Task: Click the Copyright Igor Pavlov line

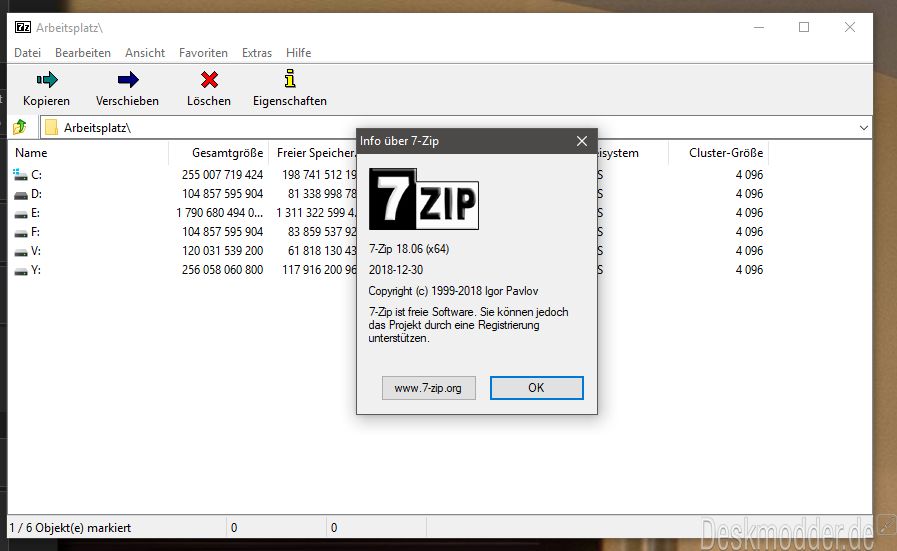Action: 453,291
